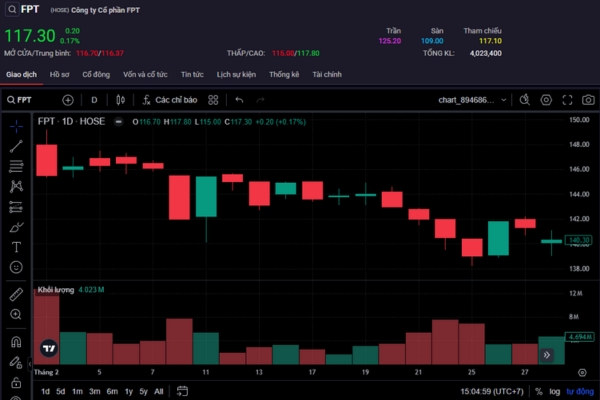Click the 15:04:59 (UTC+7) timezone selector
The height and width of the screenshot is (400, 600).
tap(492, 391)
